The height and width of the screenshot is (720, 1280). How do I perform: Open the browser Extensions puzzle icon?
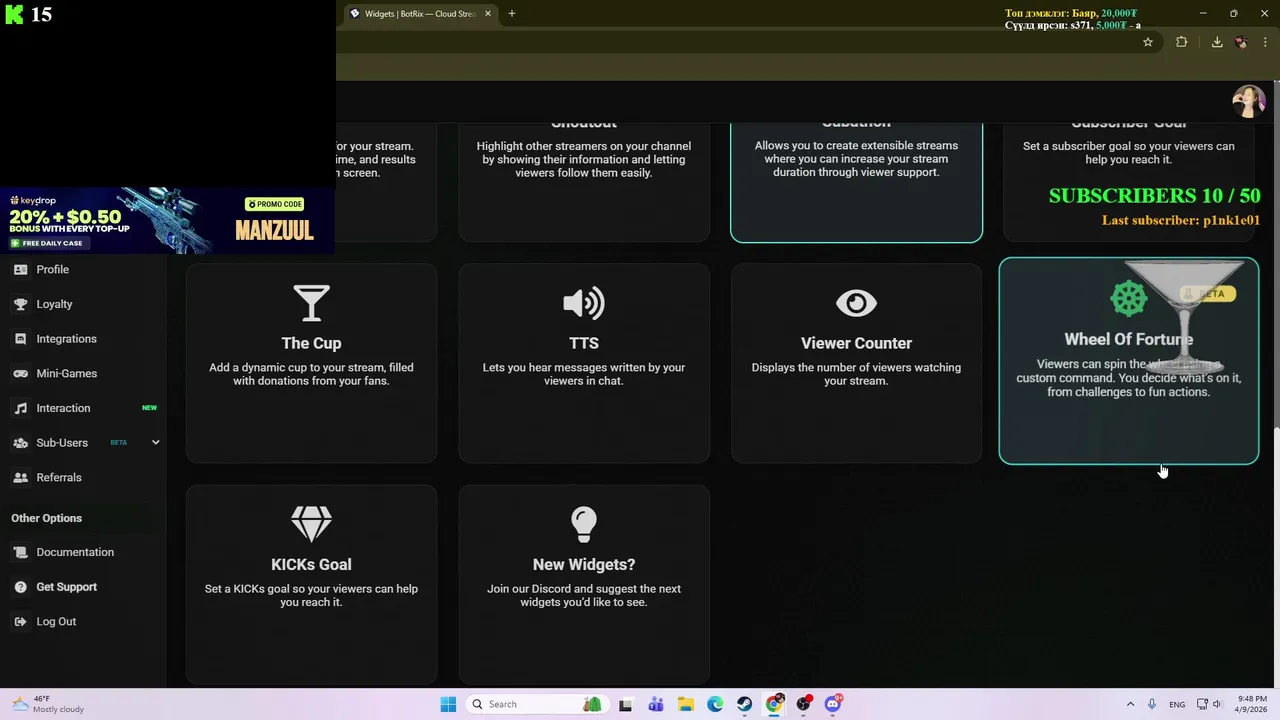pyautogui.click(x=1181, y=42)
